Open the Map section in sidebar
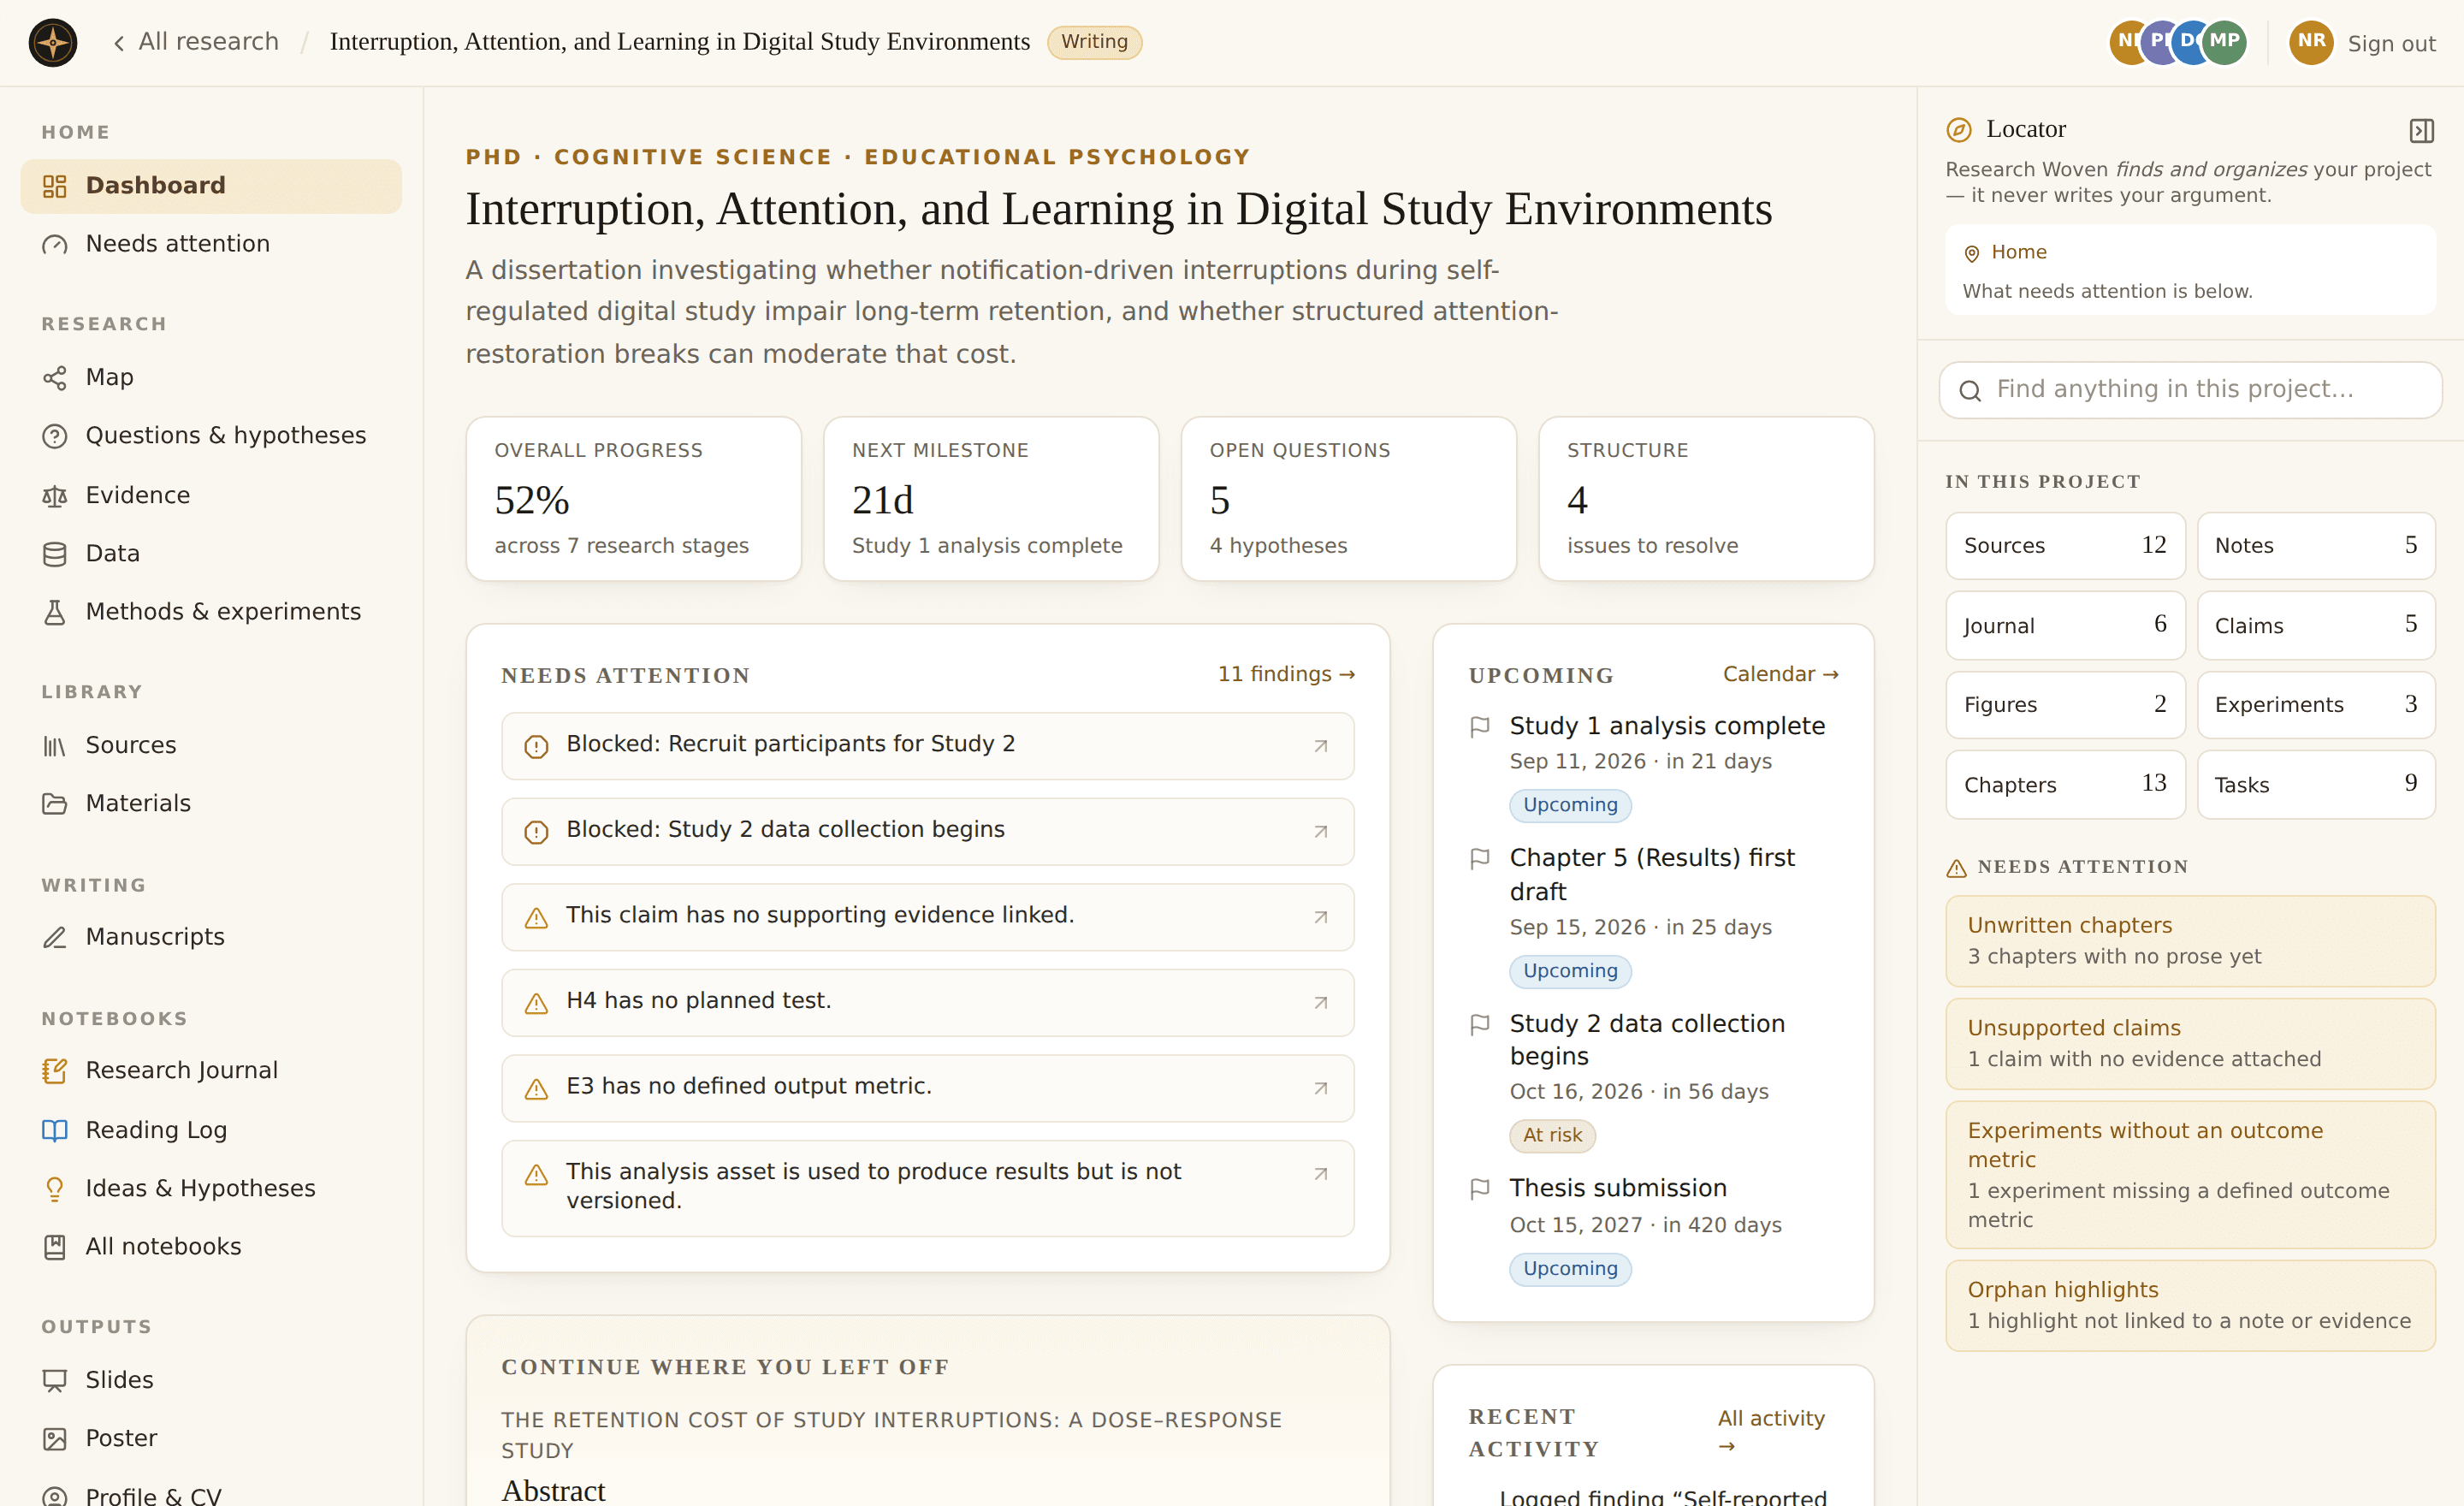 211,377
